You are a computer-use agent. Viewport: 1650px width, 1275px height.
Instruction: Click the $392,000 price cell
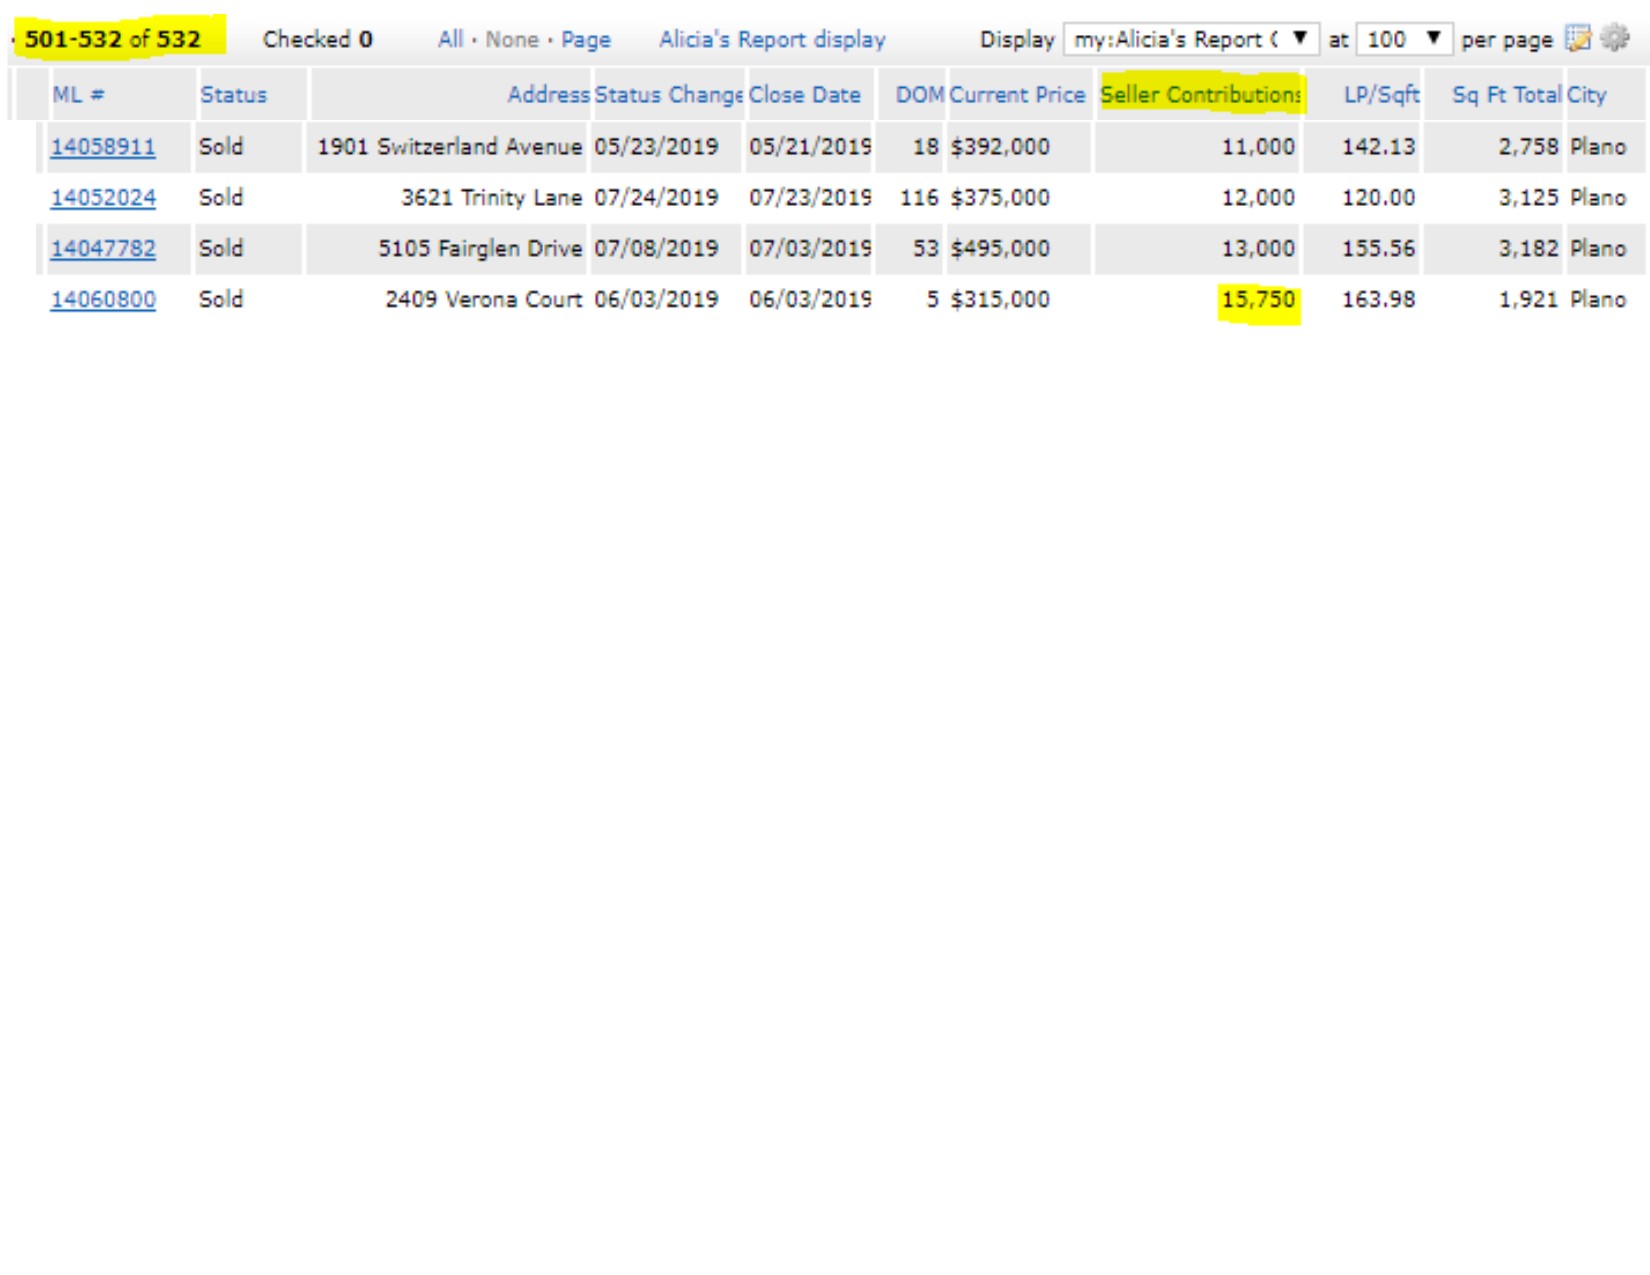(1000, 147)
